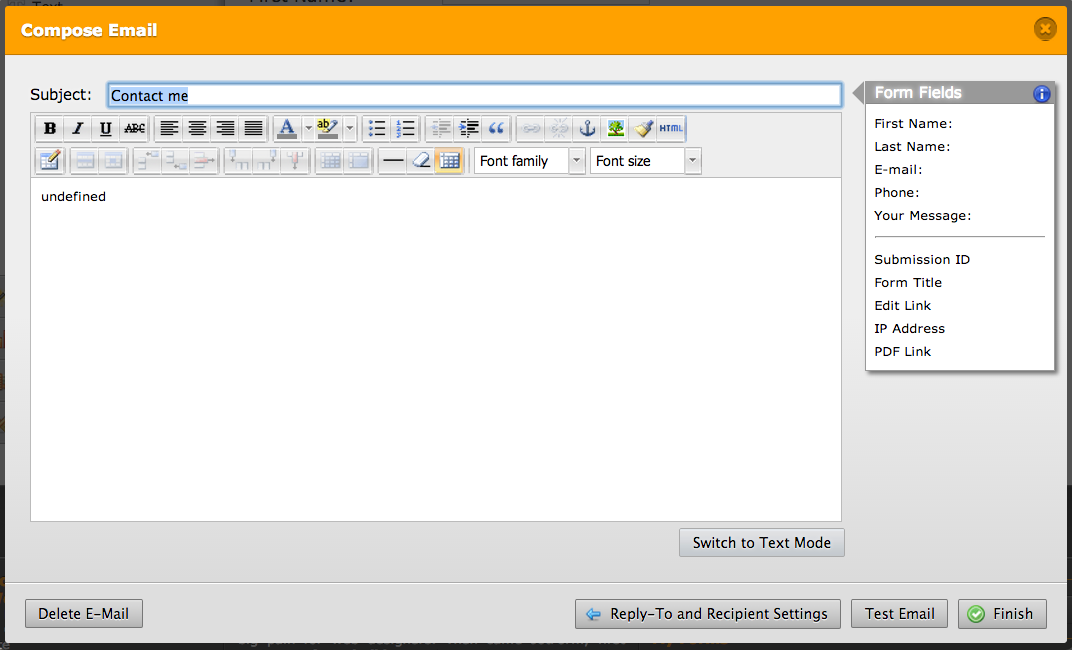
Task: Click the Subject input field
Action: [474, 95]
